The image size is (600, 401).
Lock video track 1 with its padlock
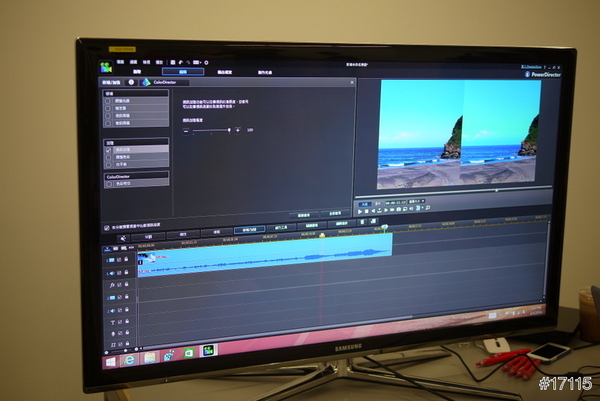126,259
